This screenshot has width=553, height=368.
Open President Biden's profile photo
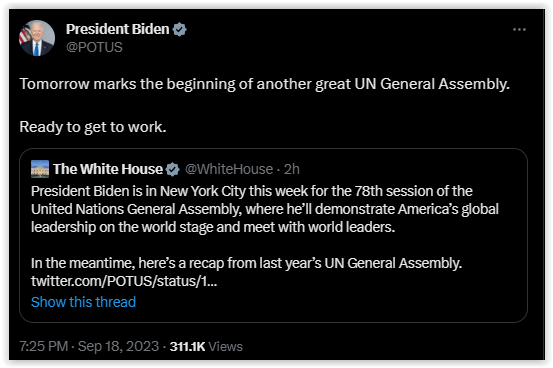37,38
